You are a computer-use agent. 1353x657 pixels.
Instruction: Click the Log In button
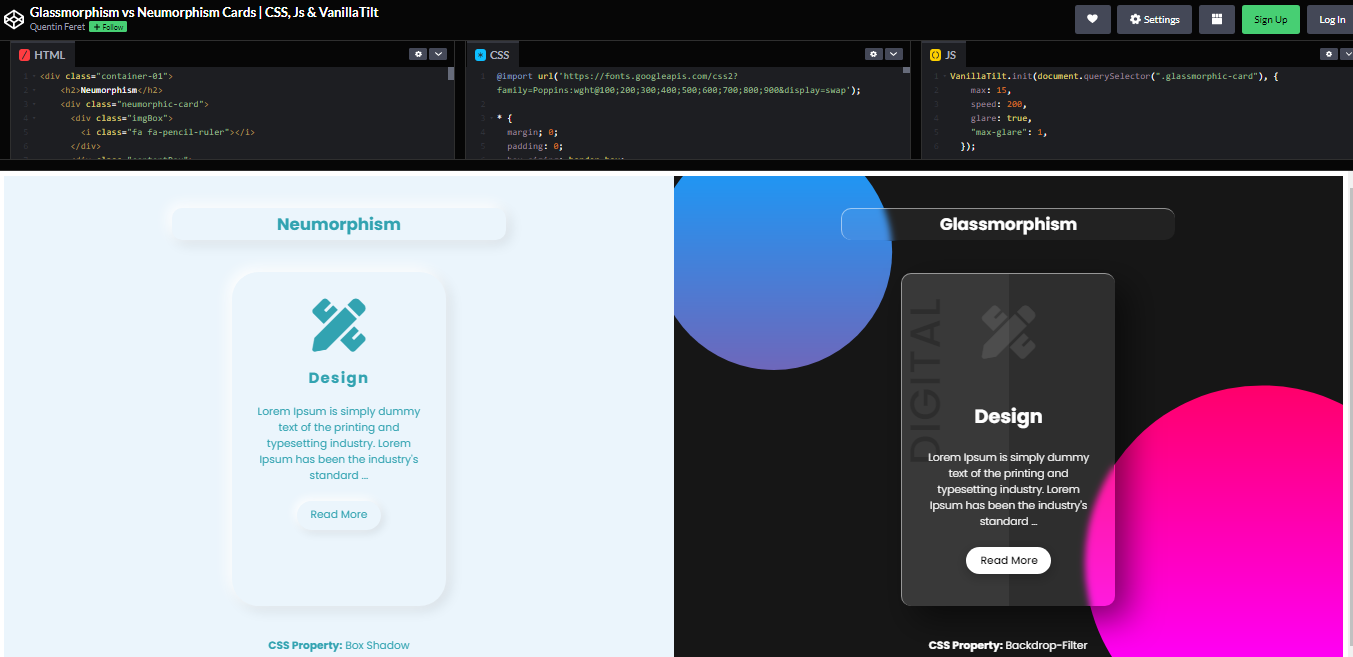(1330, 19)
